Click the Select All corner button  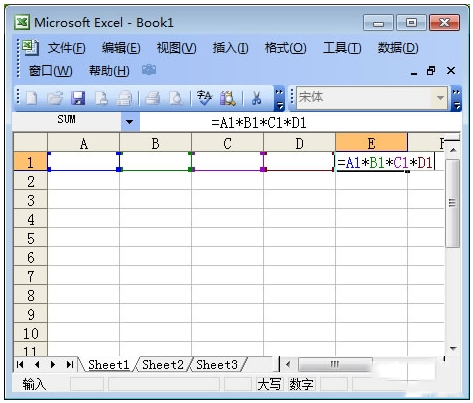[30, 143]
